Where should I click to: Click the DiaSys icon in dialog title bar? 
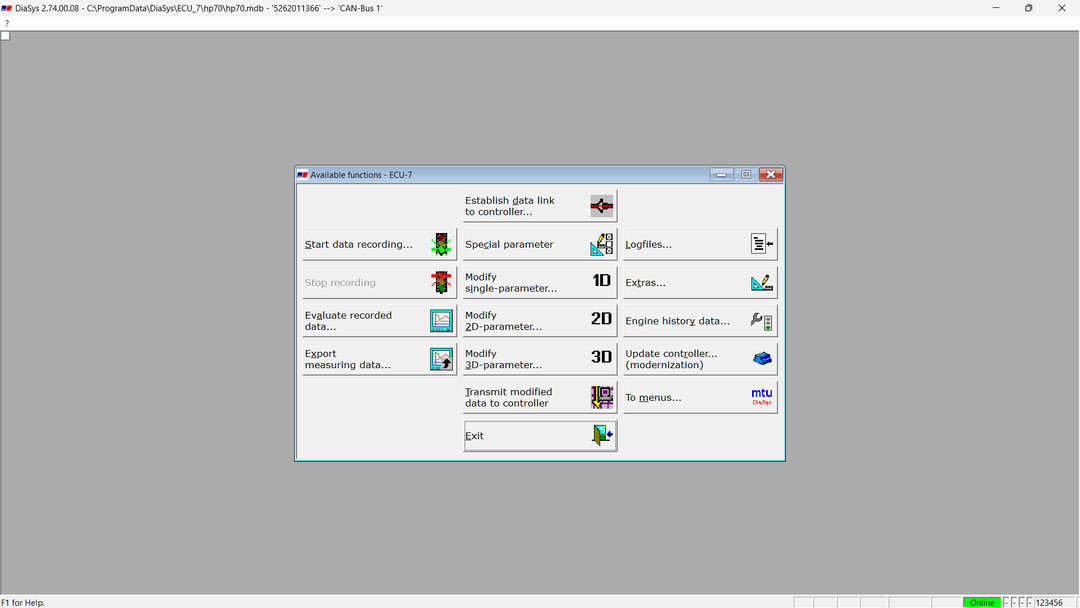(x=302, y=175)
